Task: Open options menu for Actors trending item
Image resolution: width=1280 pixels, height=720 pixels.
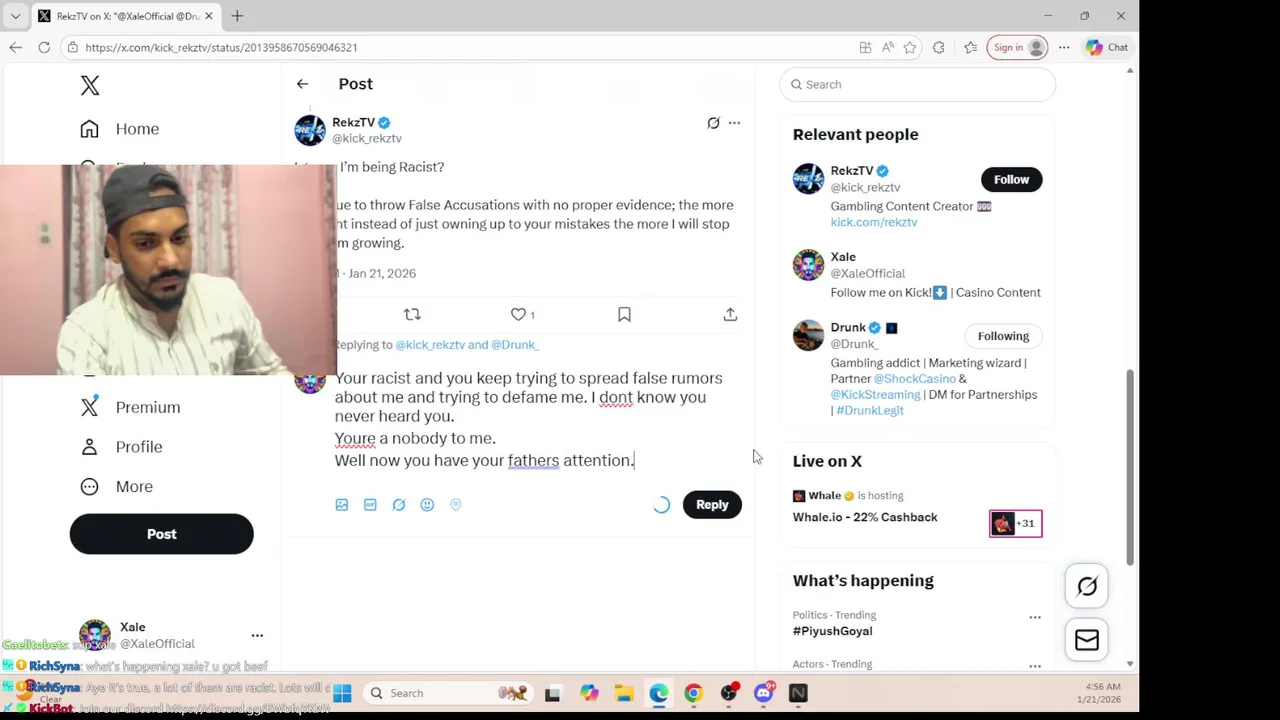Action: (1035, 665)
